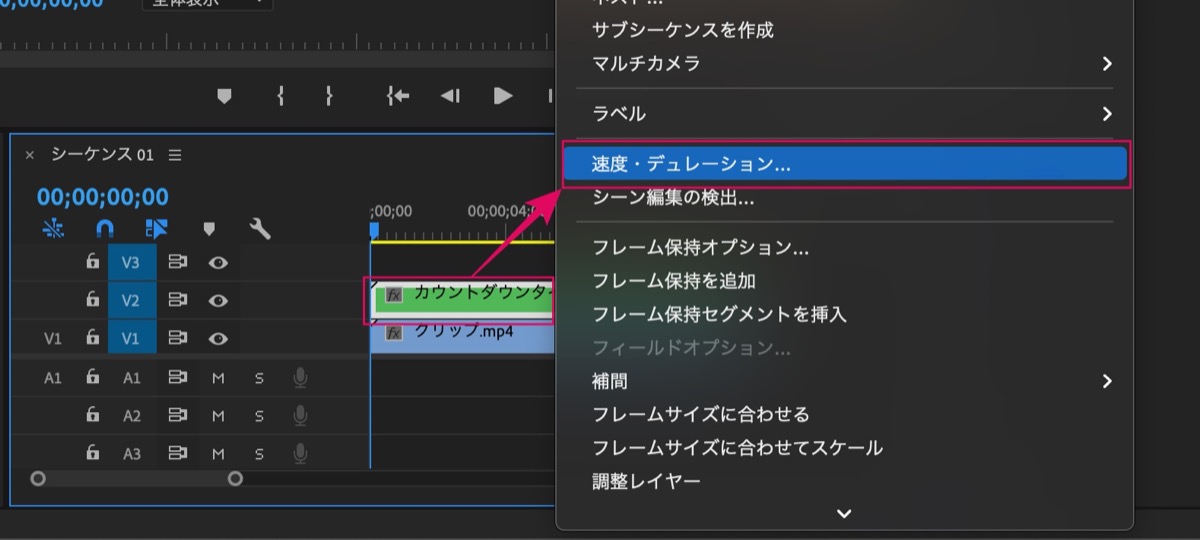Click the V1 source patching indicator
1200x540 pixels.
[x=53, y=338]
